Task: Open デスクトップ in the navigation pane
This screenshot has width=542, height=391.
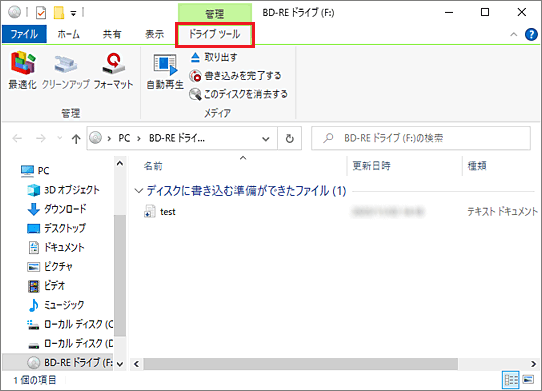Action: coord(56,228)
